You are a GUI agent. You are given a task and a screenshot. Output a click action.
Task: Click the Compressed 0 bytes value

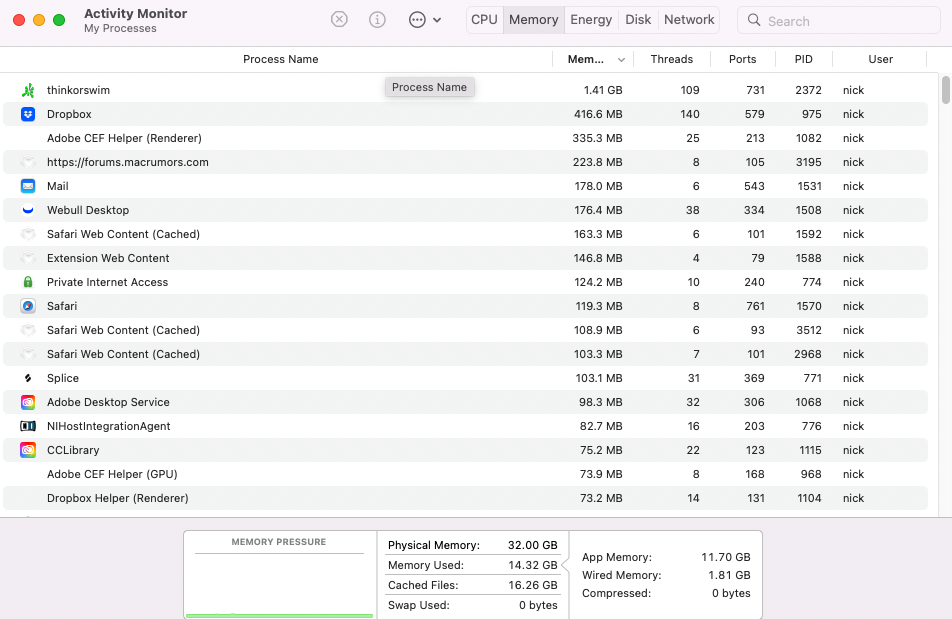coord(731,593)
